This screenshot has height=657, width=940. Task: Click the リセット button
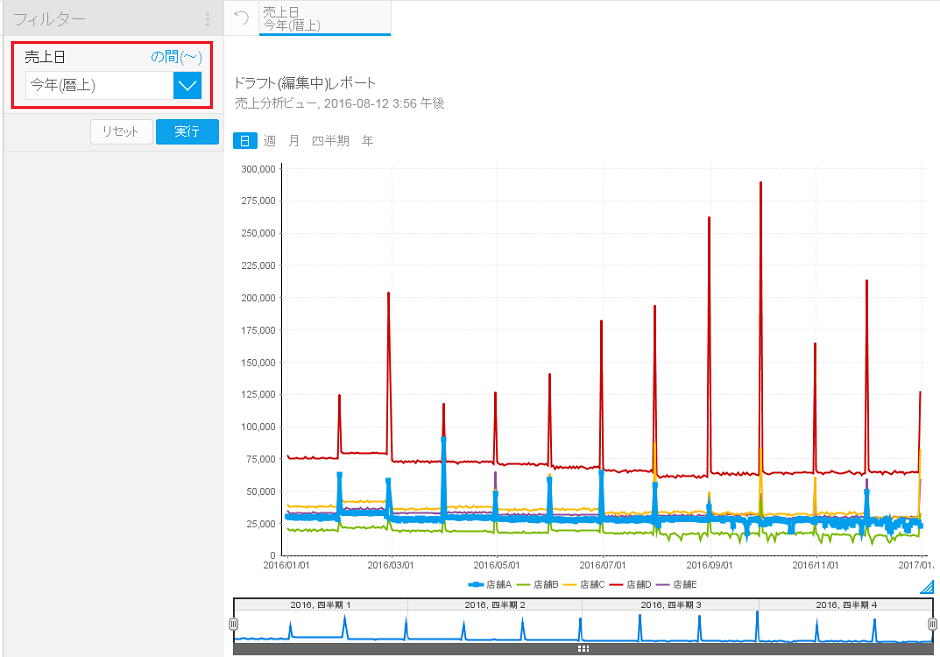tap(121, 131)
